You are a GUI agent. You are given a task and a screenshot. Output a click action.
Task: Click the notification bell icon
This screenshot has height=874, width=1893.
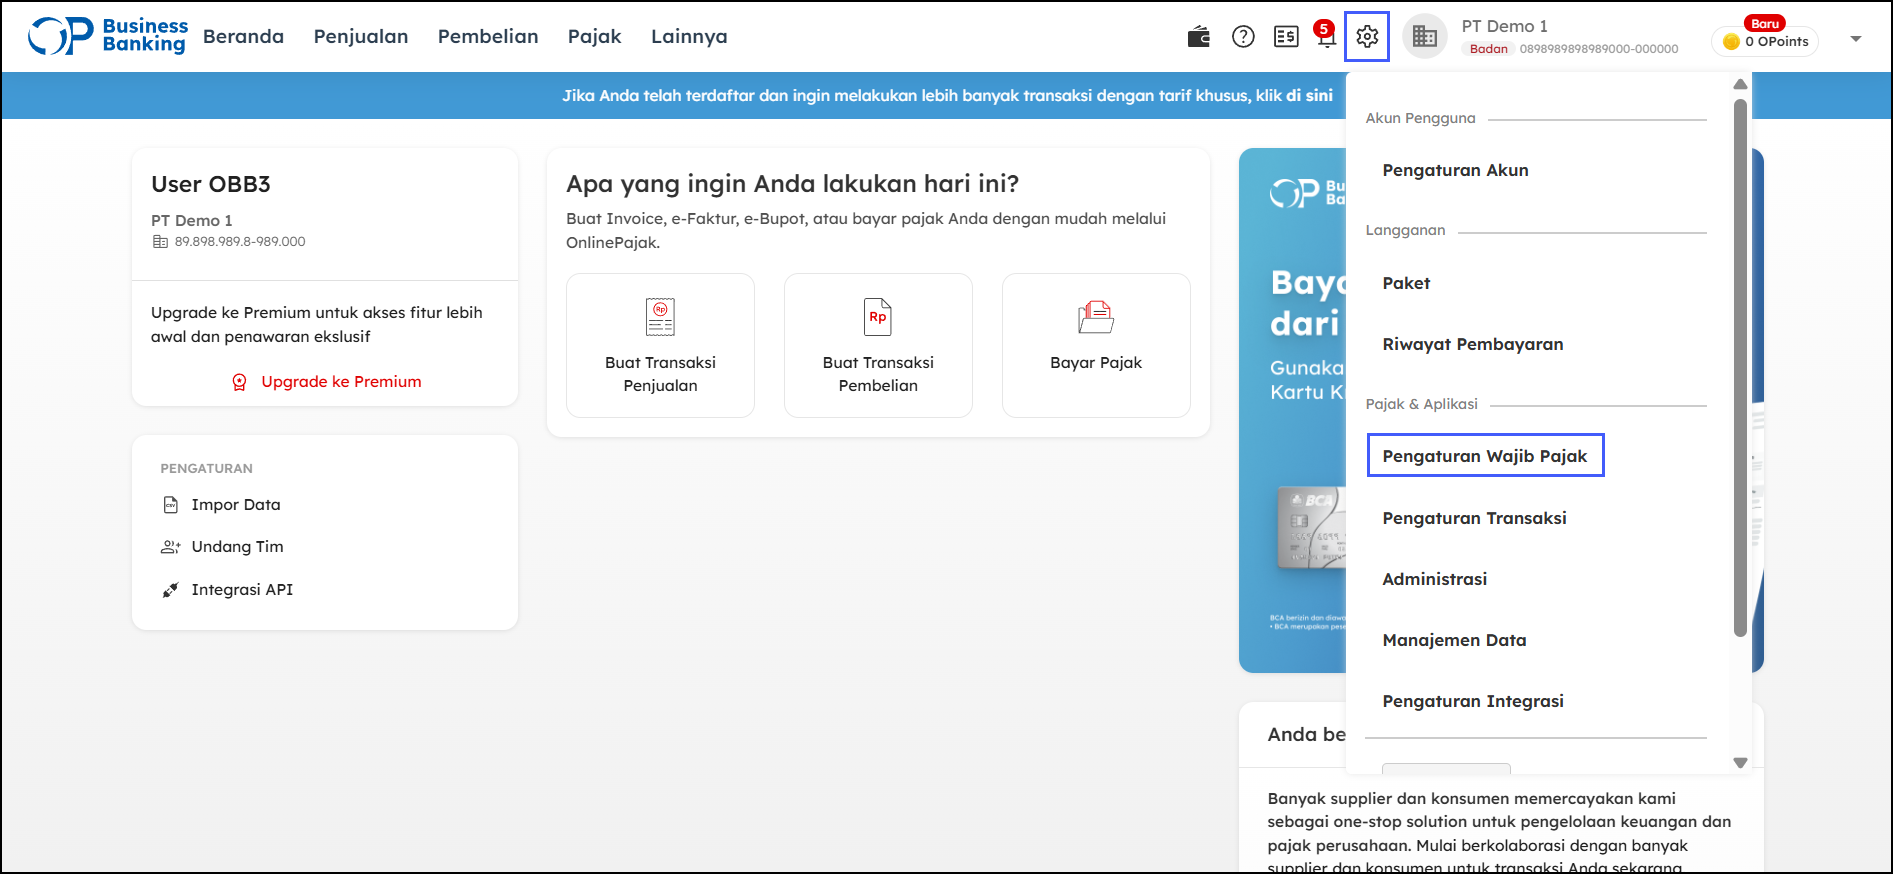[1326, 38]
